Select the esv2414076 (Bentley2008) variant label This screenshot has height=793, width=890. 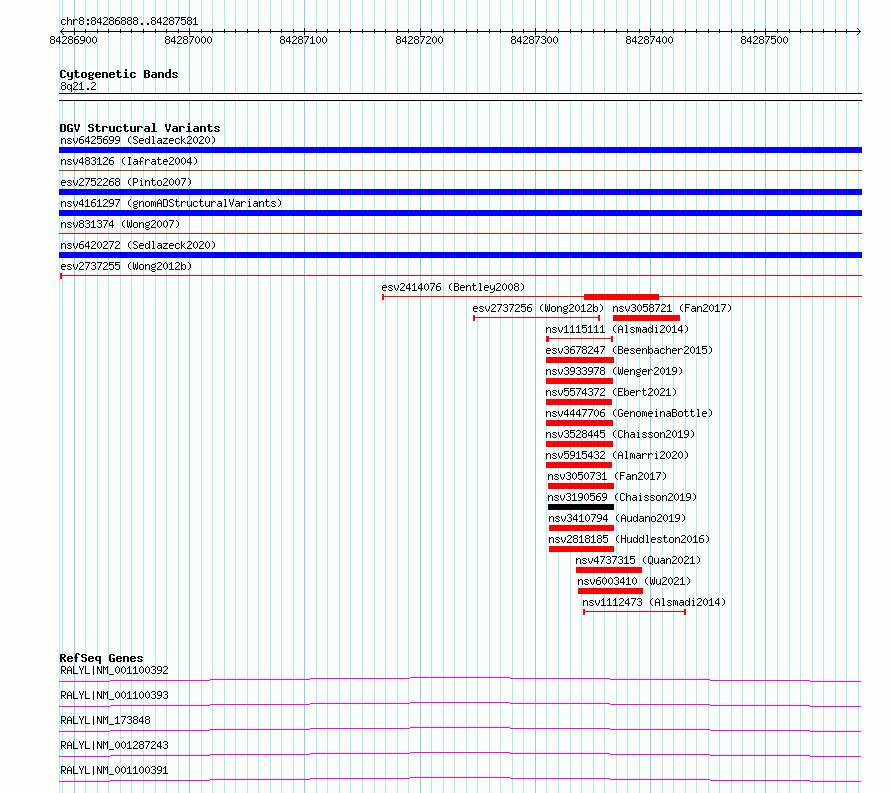[x=453, y=287]
